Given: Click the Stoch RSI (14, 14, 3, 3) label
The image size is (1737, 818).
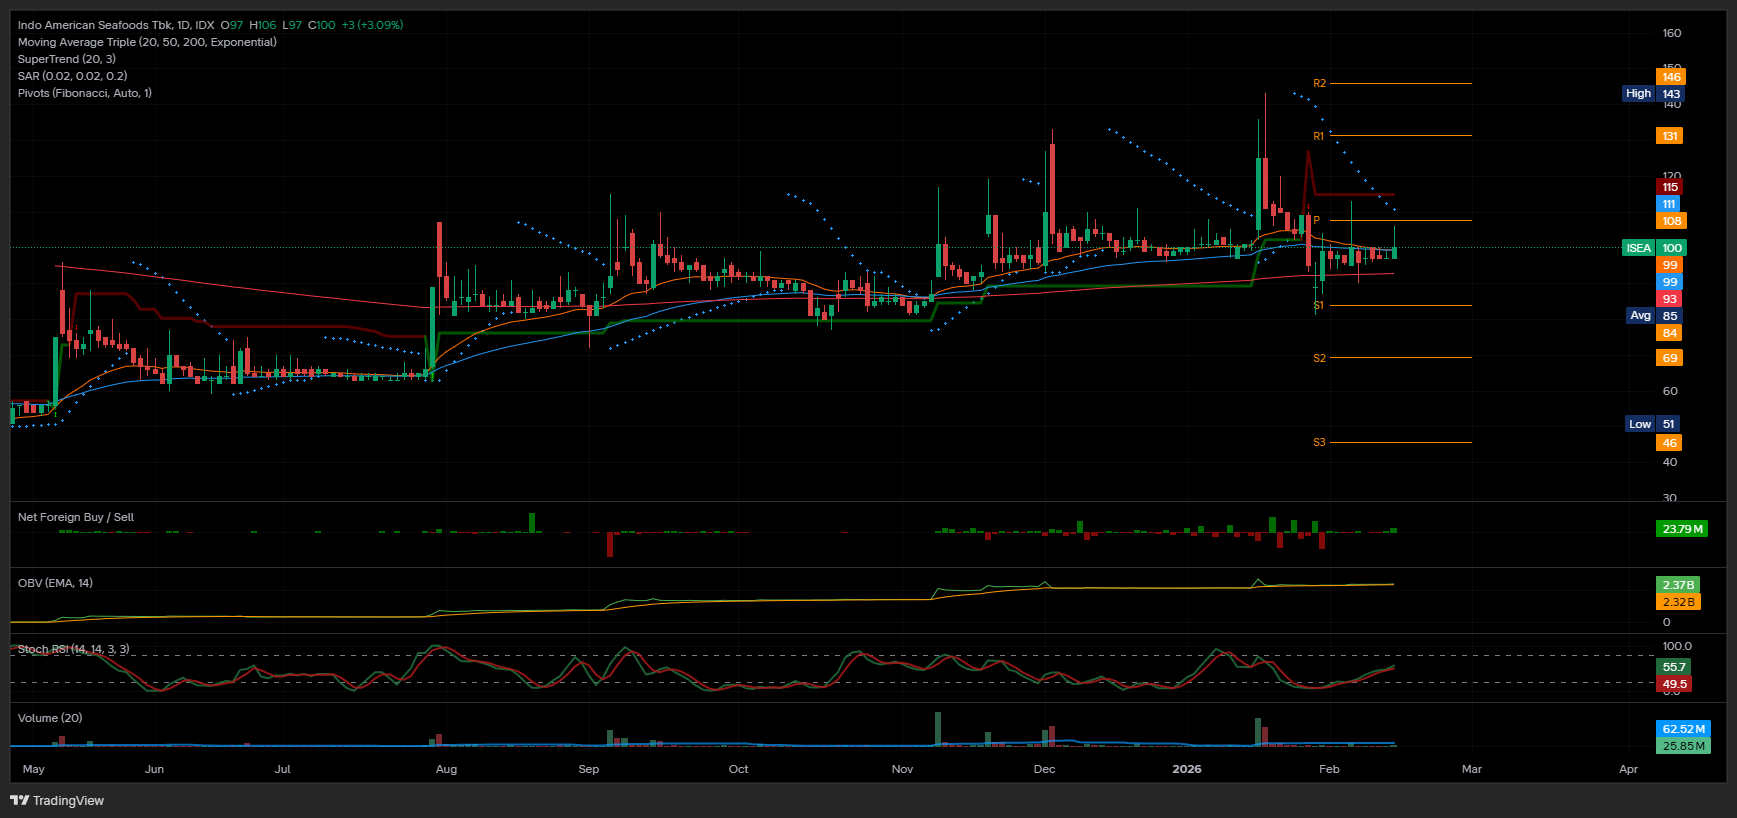Looking at the screenshot, I should [x=73, y=649].
